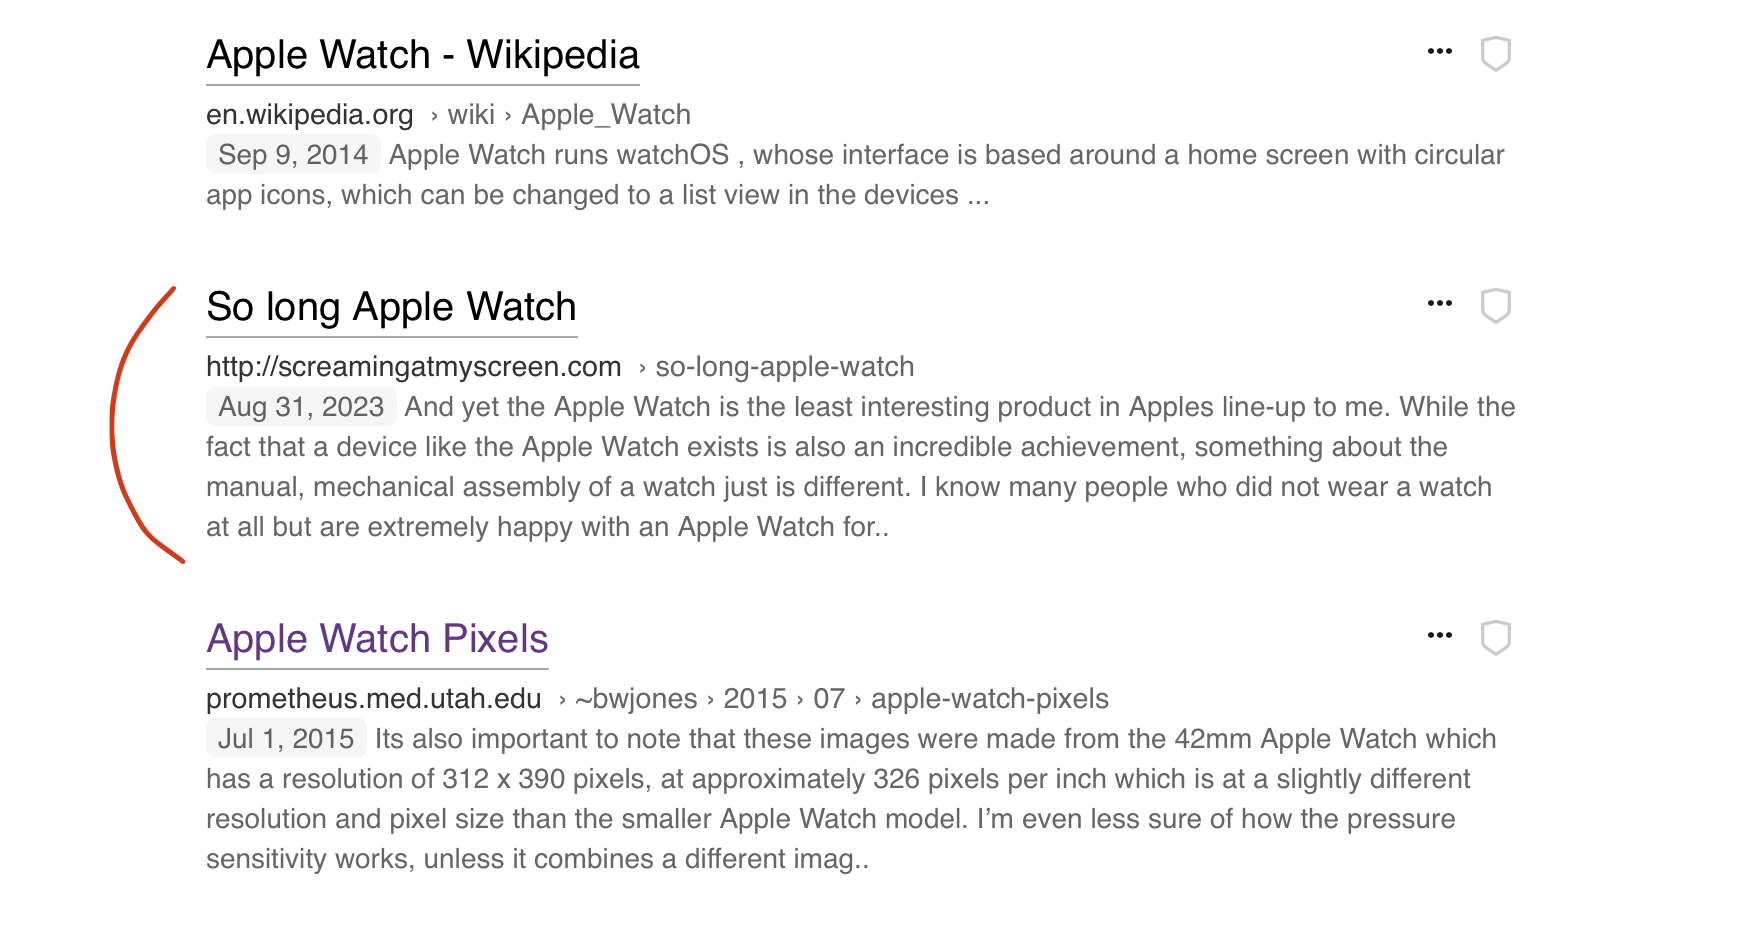Click the shield icon beside the Wikipedia result
The image size is (1744, 934).
(x=1495, y=54)
